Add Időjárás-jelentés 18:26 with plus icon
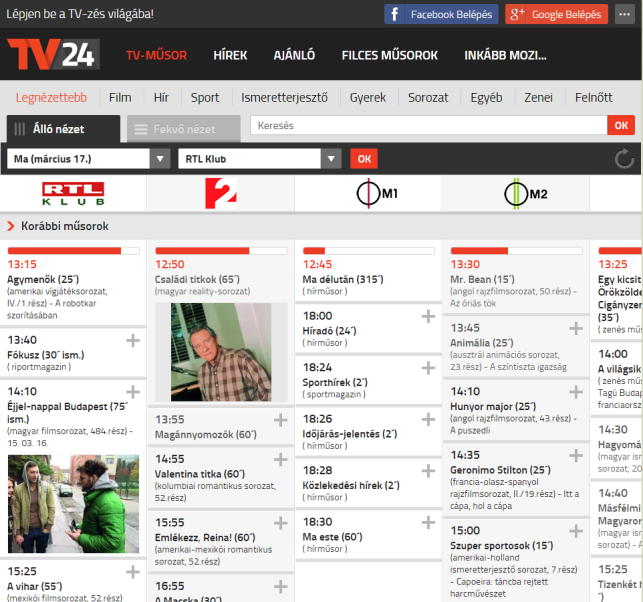 pyautogui.click(x=428, y=419)
